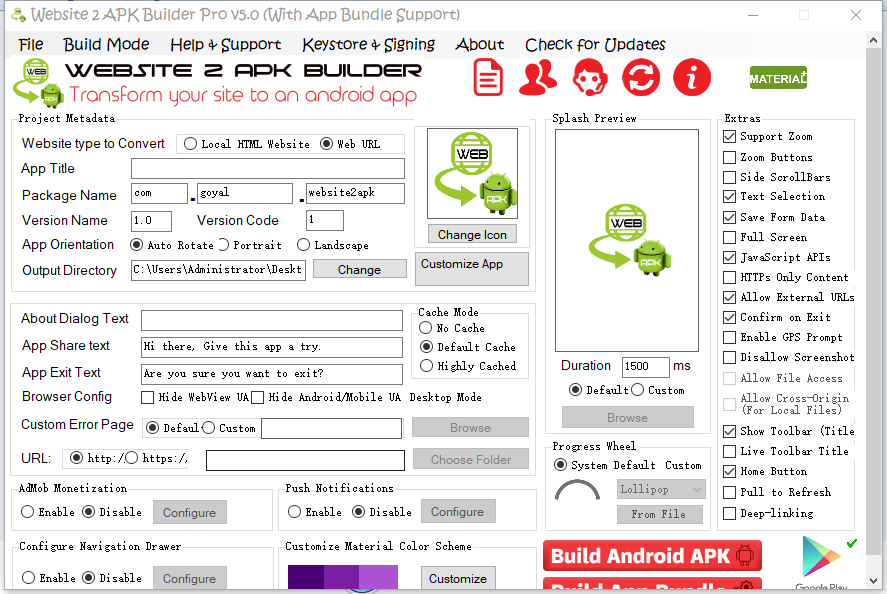Enable AdMob Monetization radio button
887x594 pixels.
[x=28, y=512]
